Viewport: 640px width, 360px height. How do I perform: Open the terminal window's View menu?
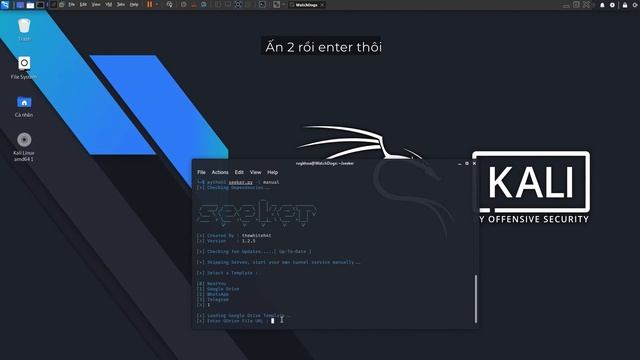256,172
